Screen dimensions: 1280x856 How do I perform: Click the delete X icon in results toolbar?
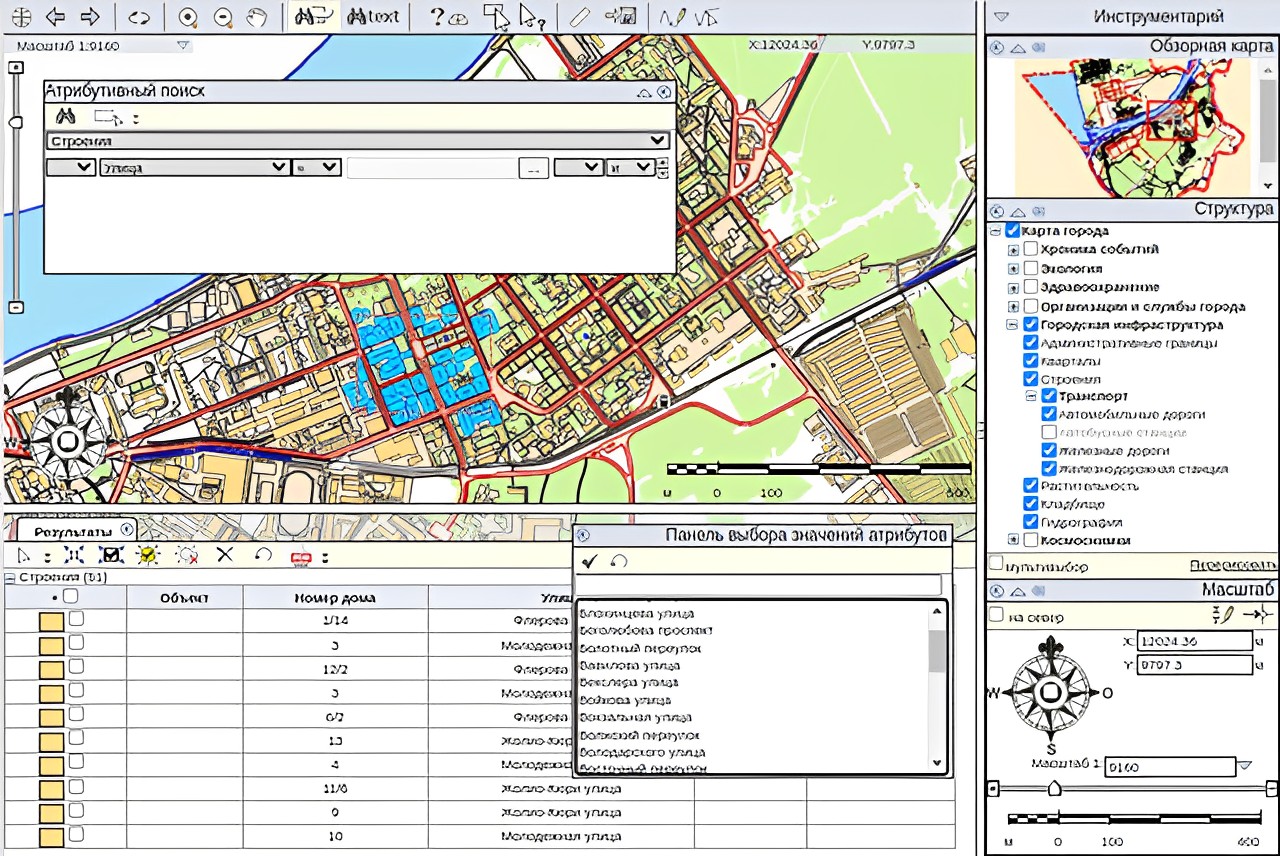point(225,555)
